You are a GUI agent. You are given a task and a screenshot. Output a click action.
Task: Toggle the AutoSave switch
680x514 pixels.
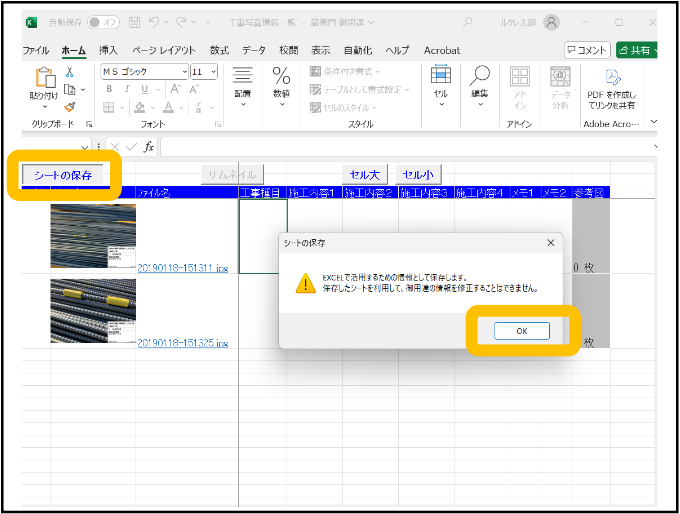[x=103, y=22]
